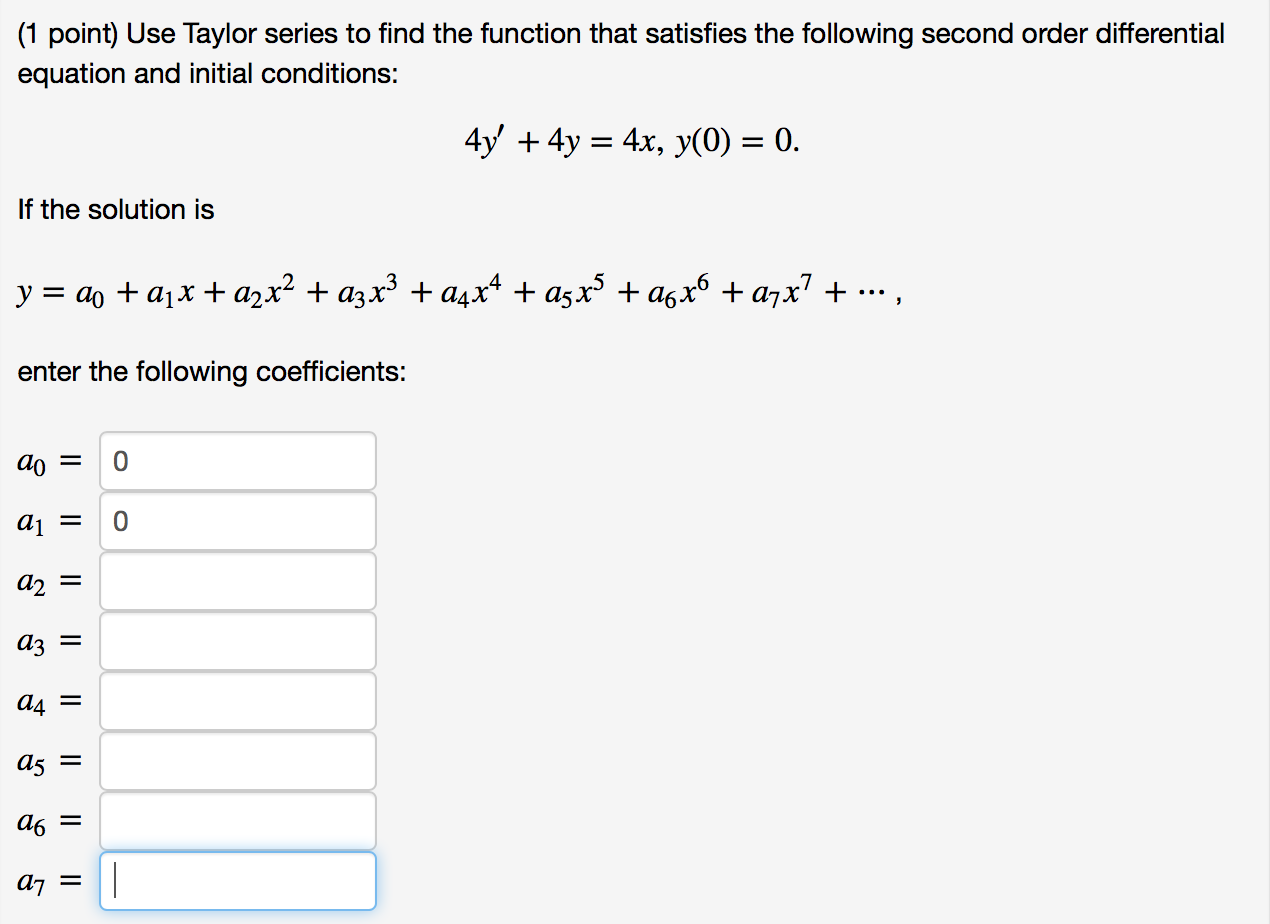Click the blank field beside a3 label

pos(237,640)
